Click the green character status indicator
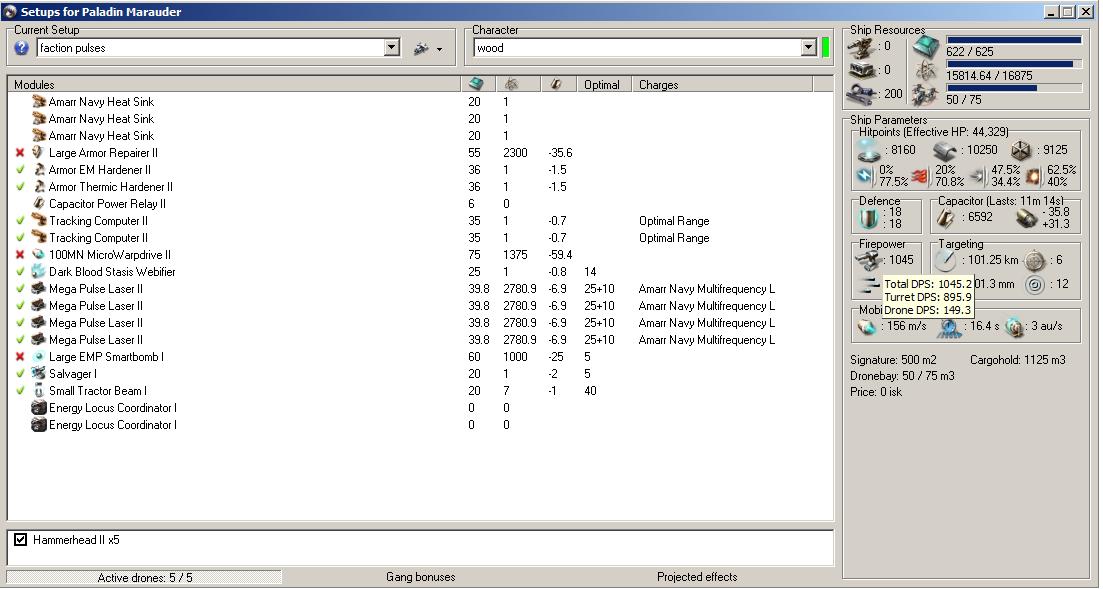Viewport: 1103px width, 589px height. pos(826,48)
